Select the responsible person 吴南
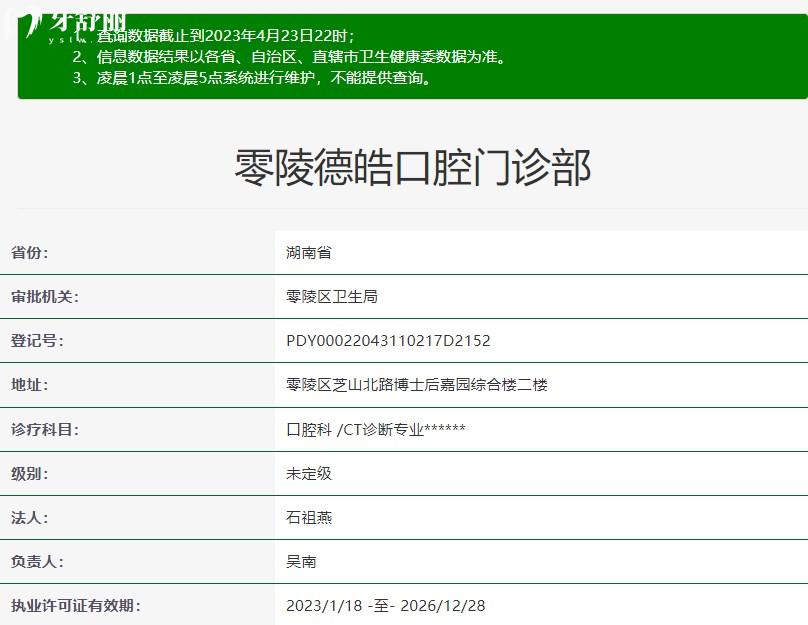The height and width of the screenshot is (625, 808). pos(301,562)
